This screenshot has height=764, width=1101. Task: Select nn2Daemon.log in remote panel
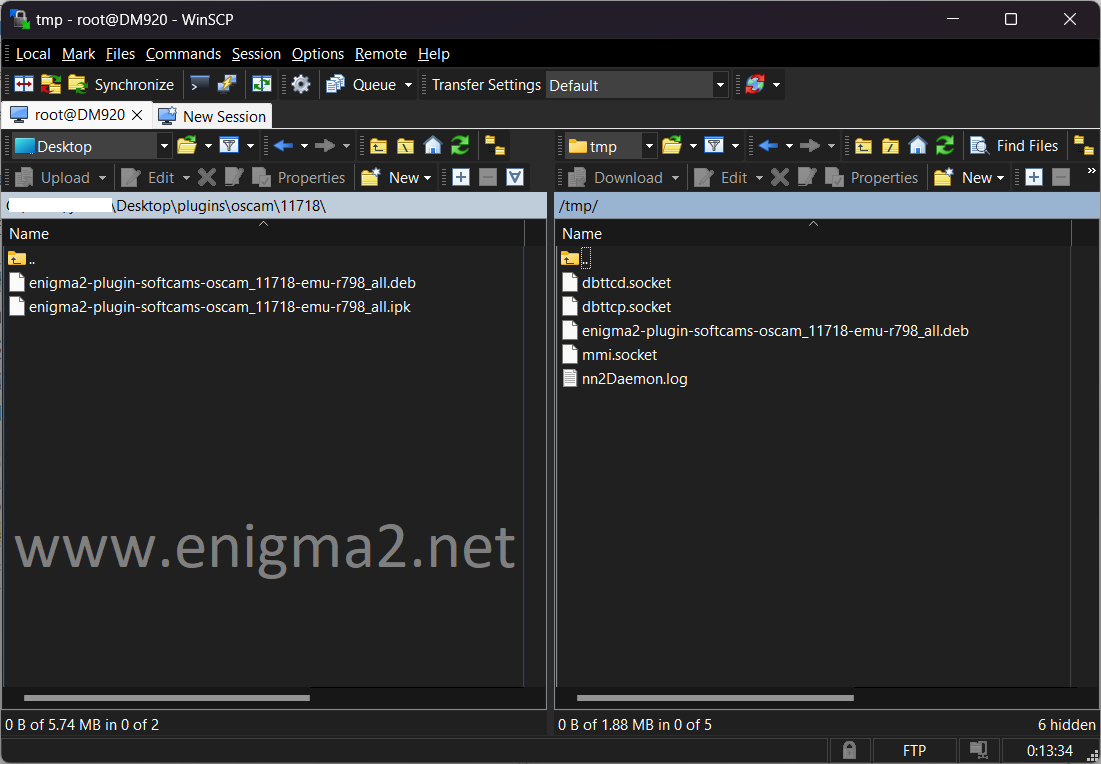click(625, 378)
